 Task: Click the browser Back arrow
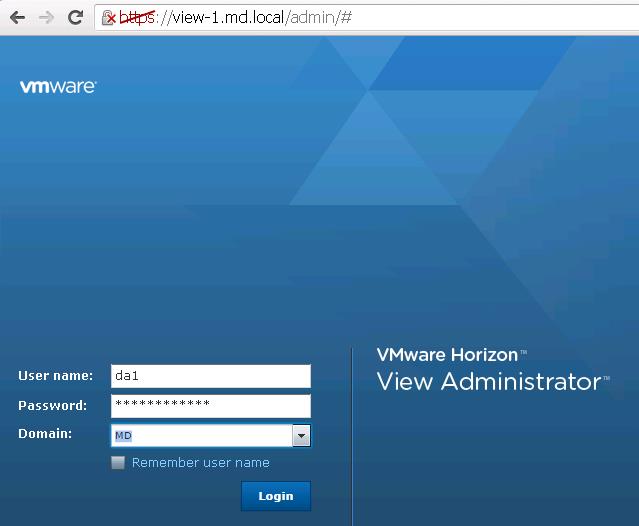tap(17, 18)
